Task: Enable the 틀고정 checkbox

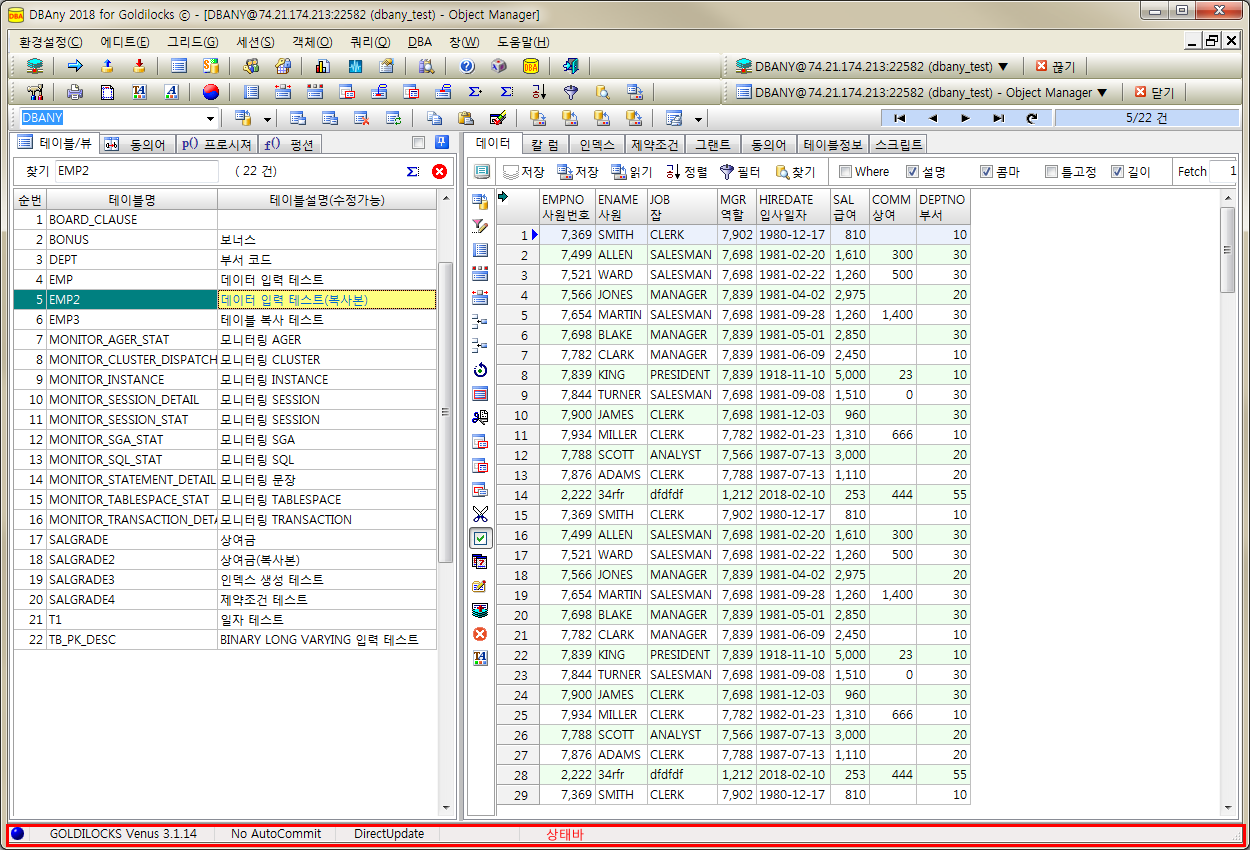Action: [x=1051, y=171]
